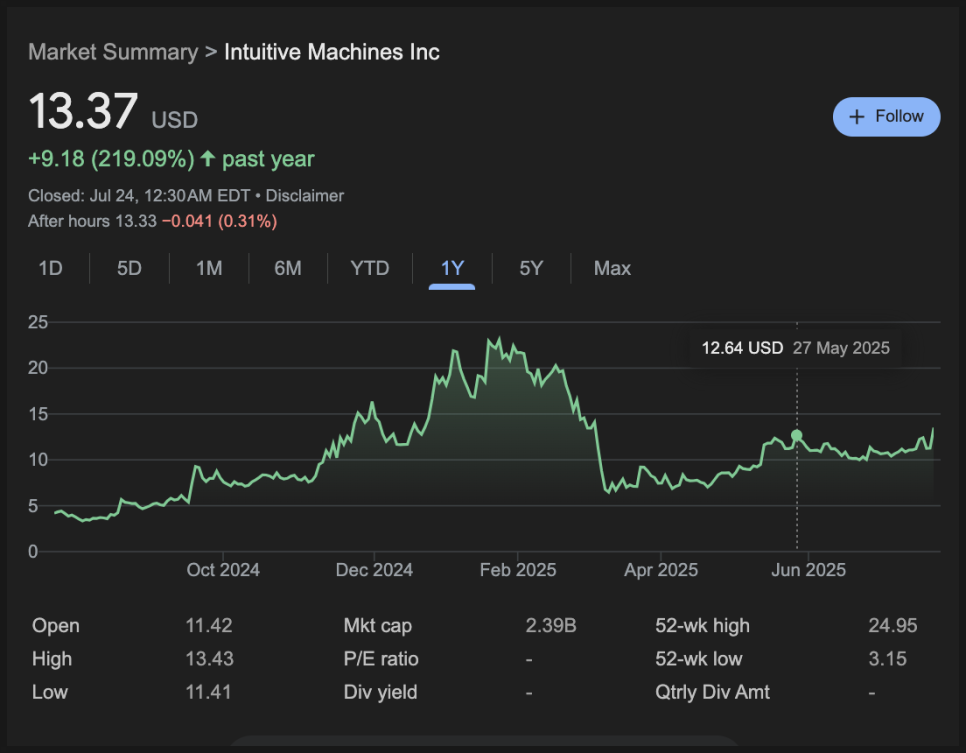Screen dimensions: 966x753
Task: Click the P/E ratio label
Action: click(381, 659)
